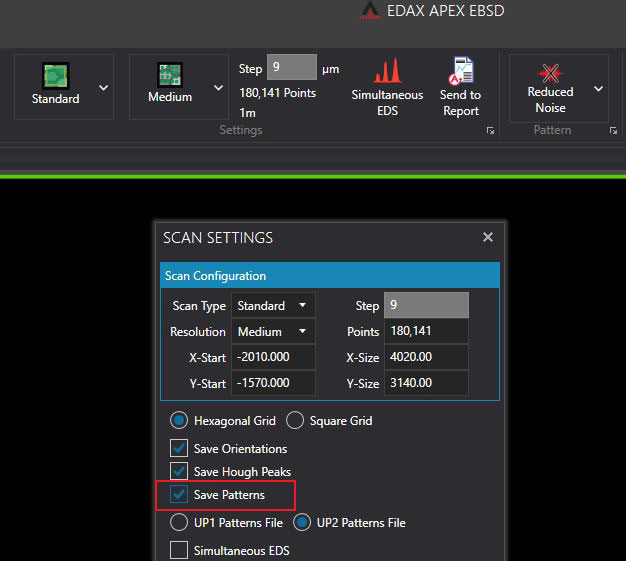Open the Resolution dropdown in dialog
The image size is (626, 561).
tap(273, 332)
